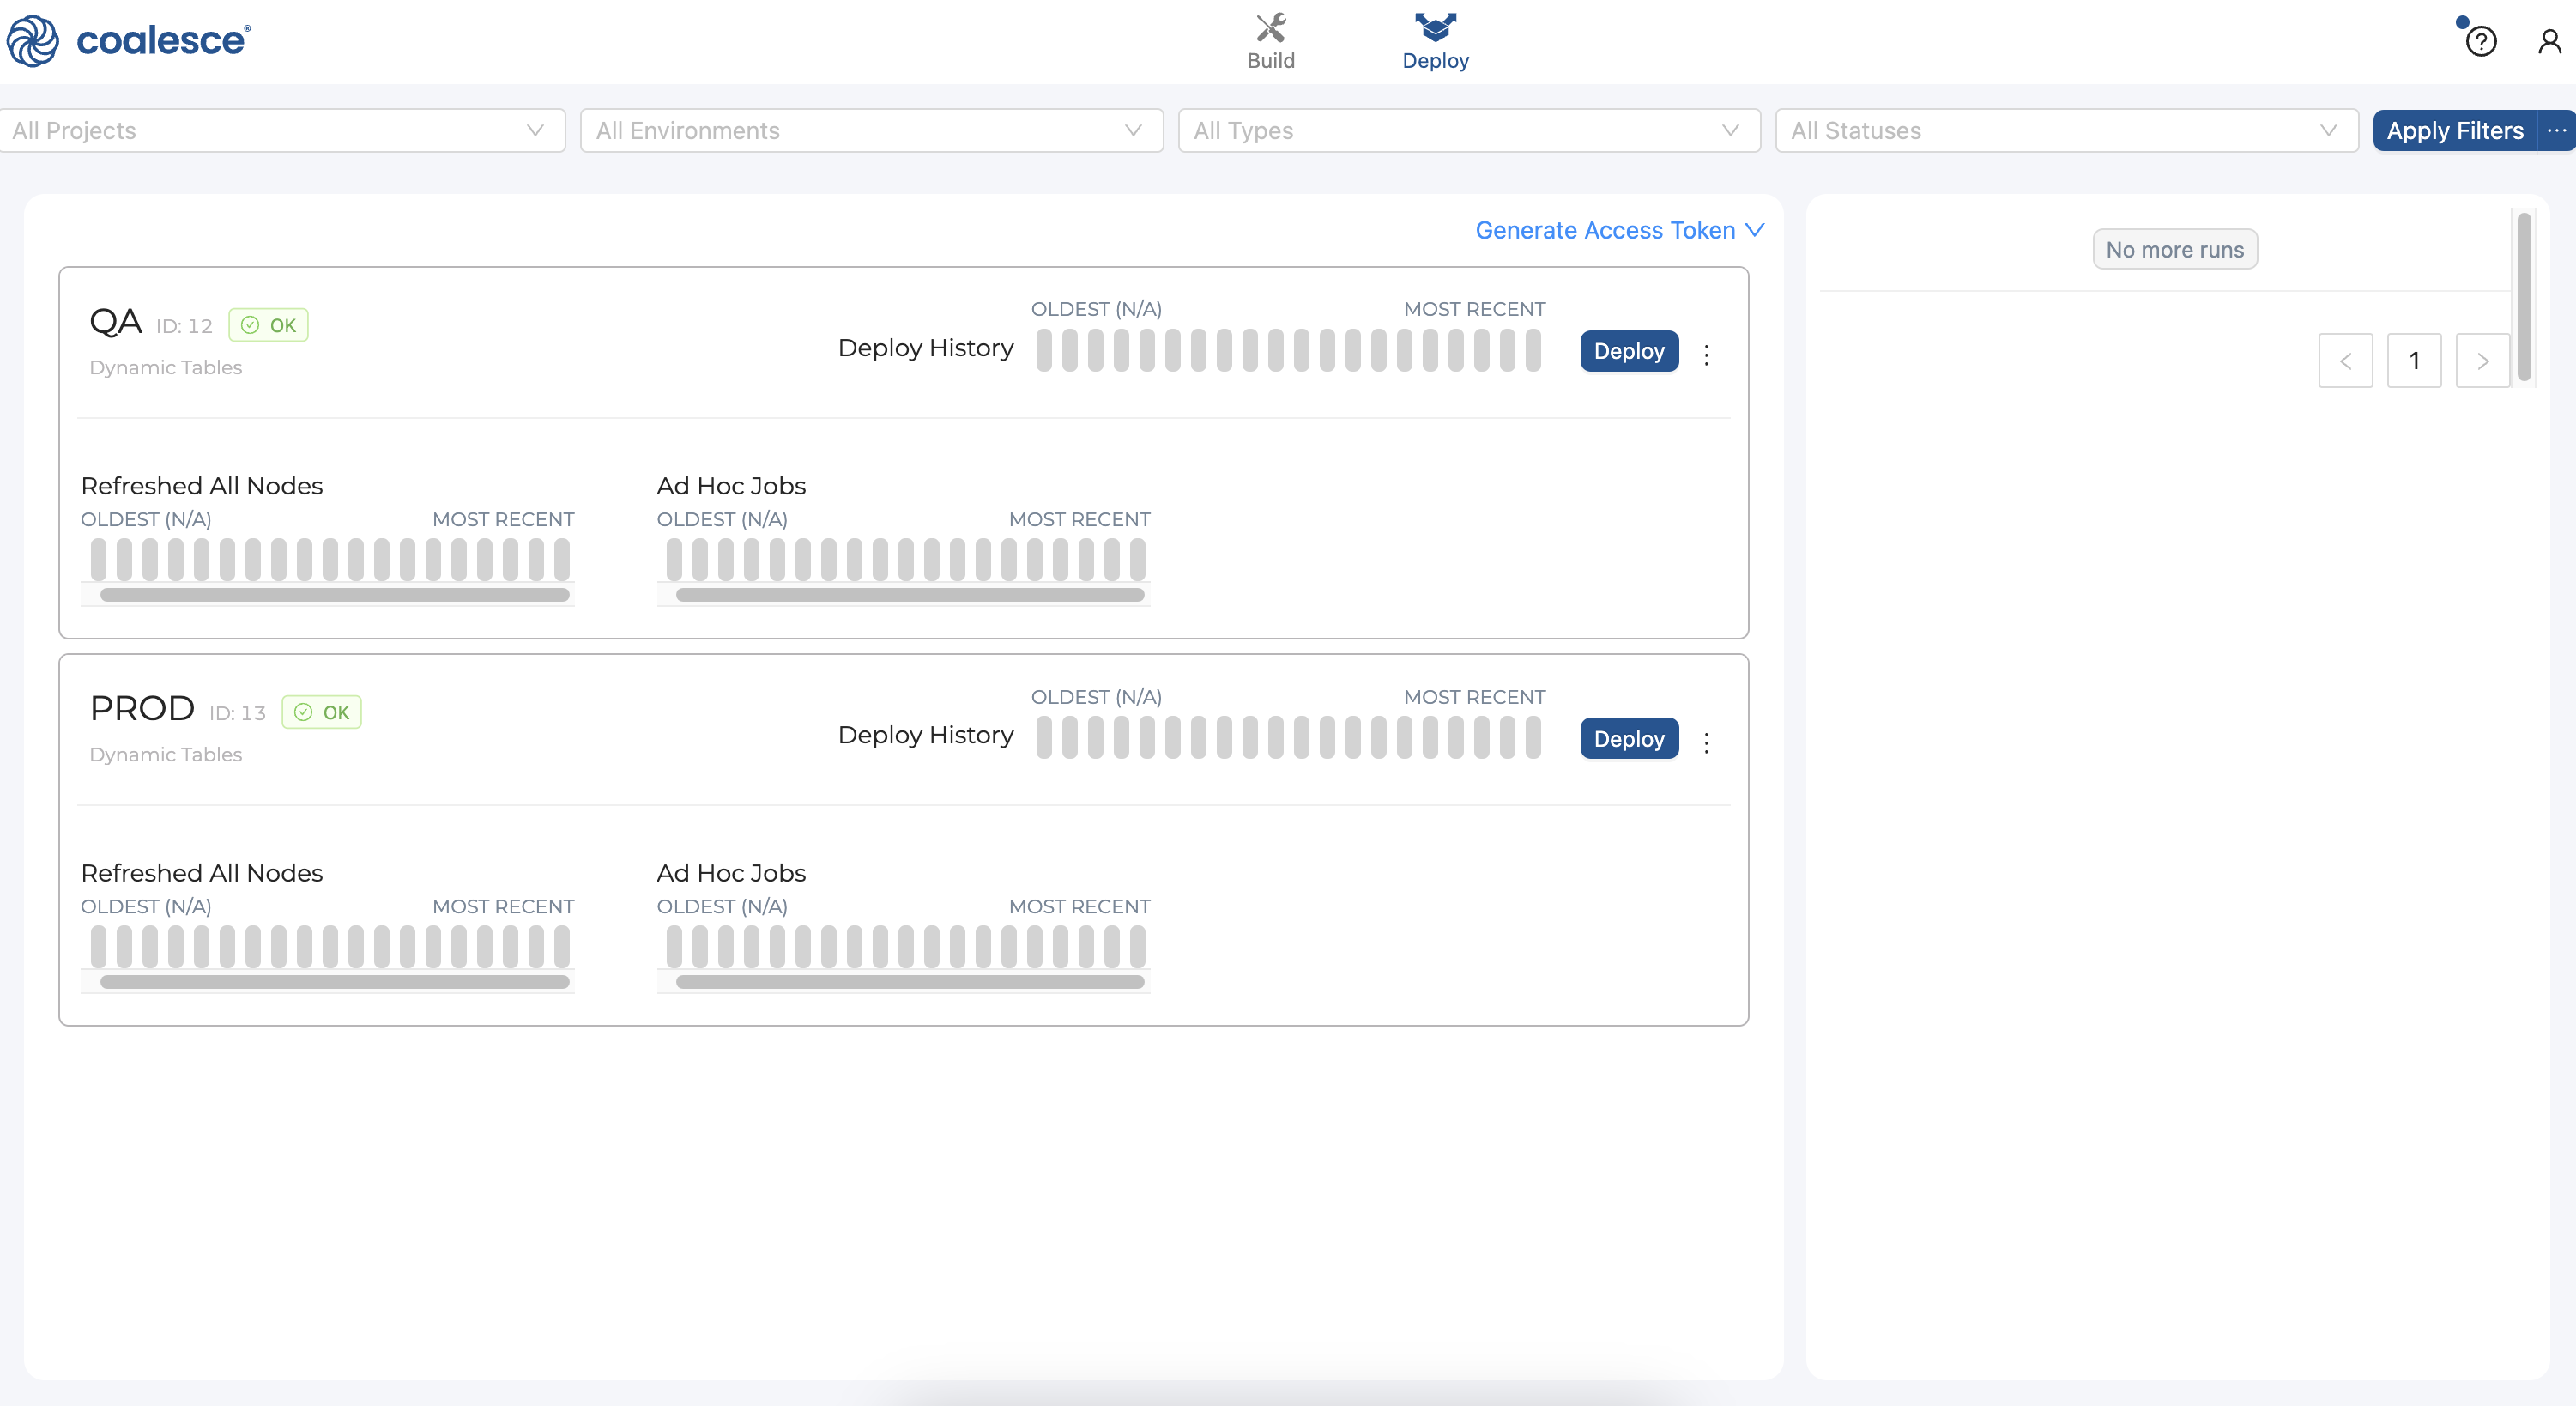Screen dimensions: 2576x1406
Task: Open the All Statuses filter dropdown
Action: point(2066,131)
